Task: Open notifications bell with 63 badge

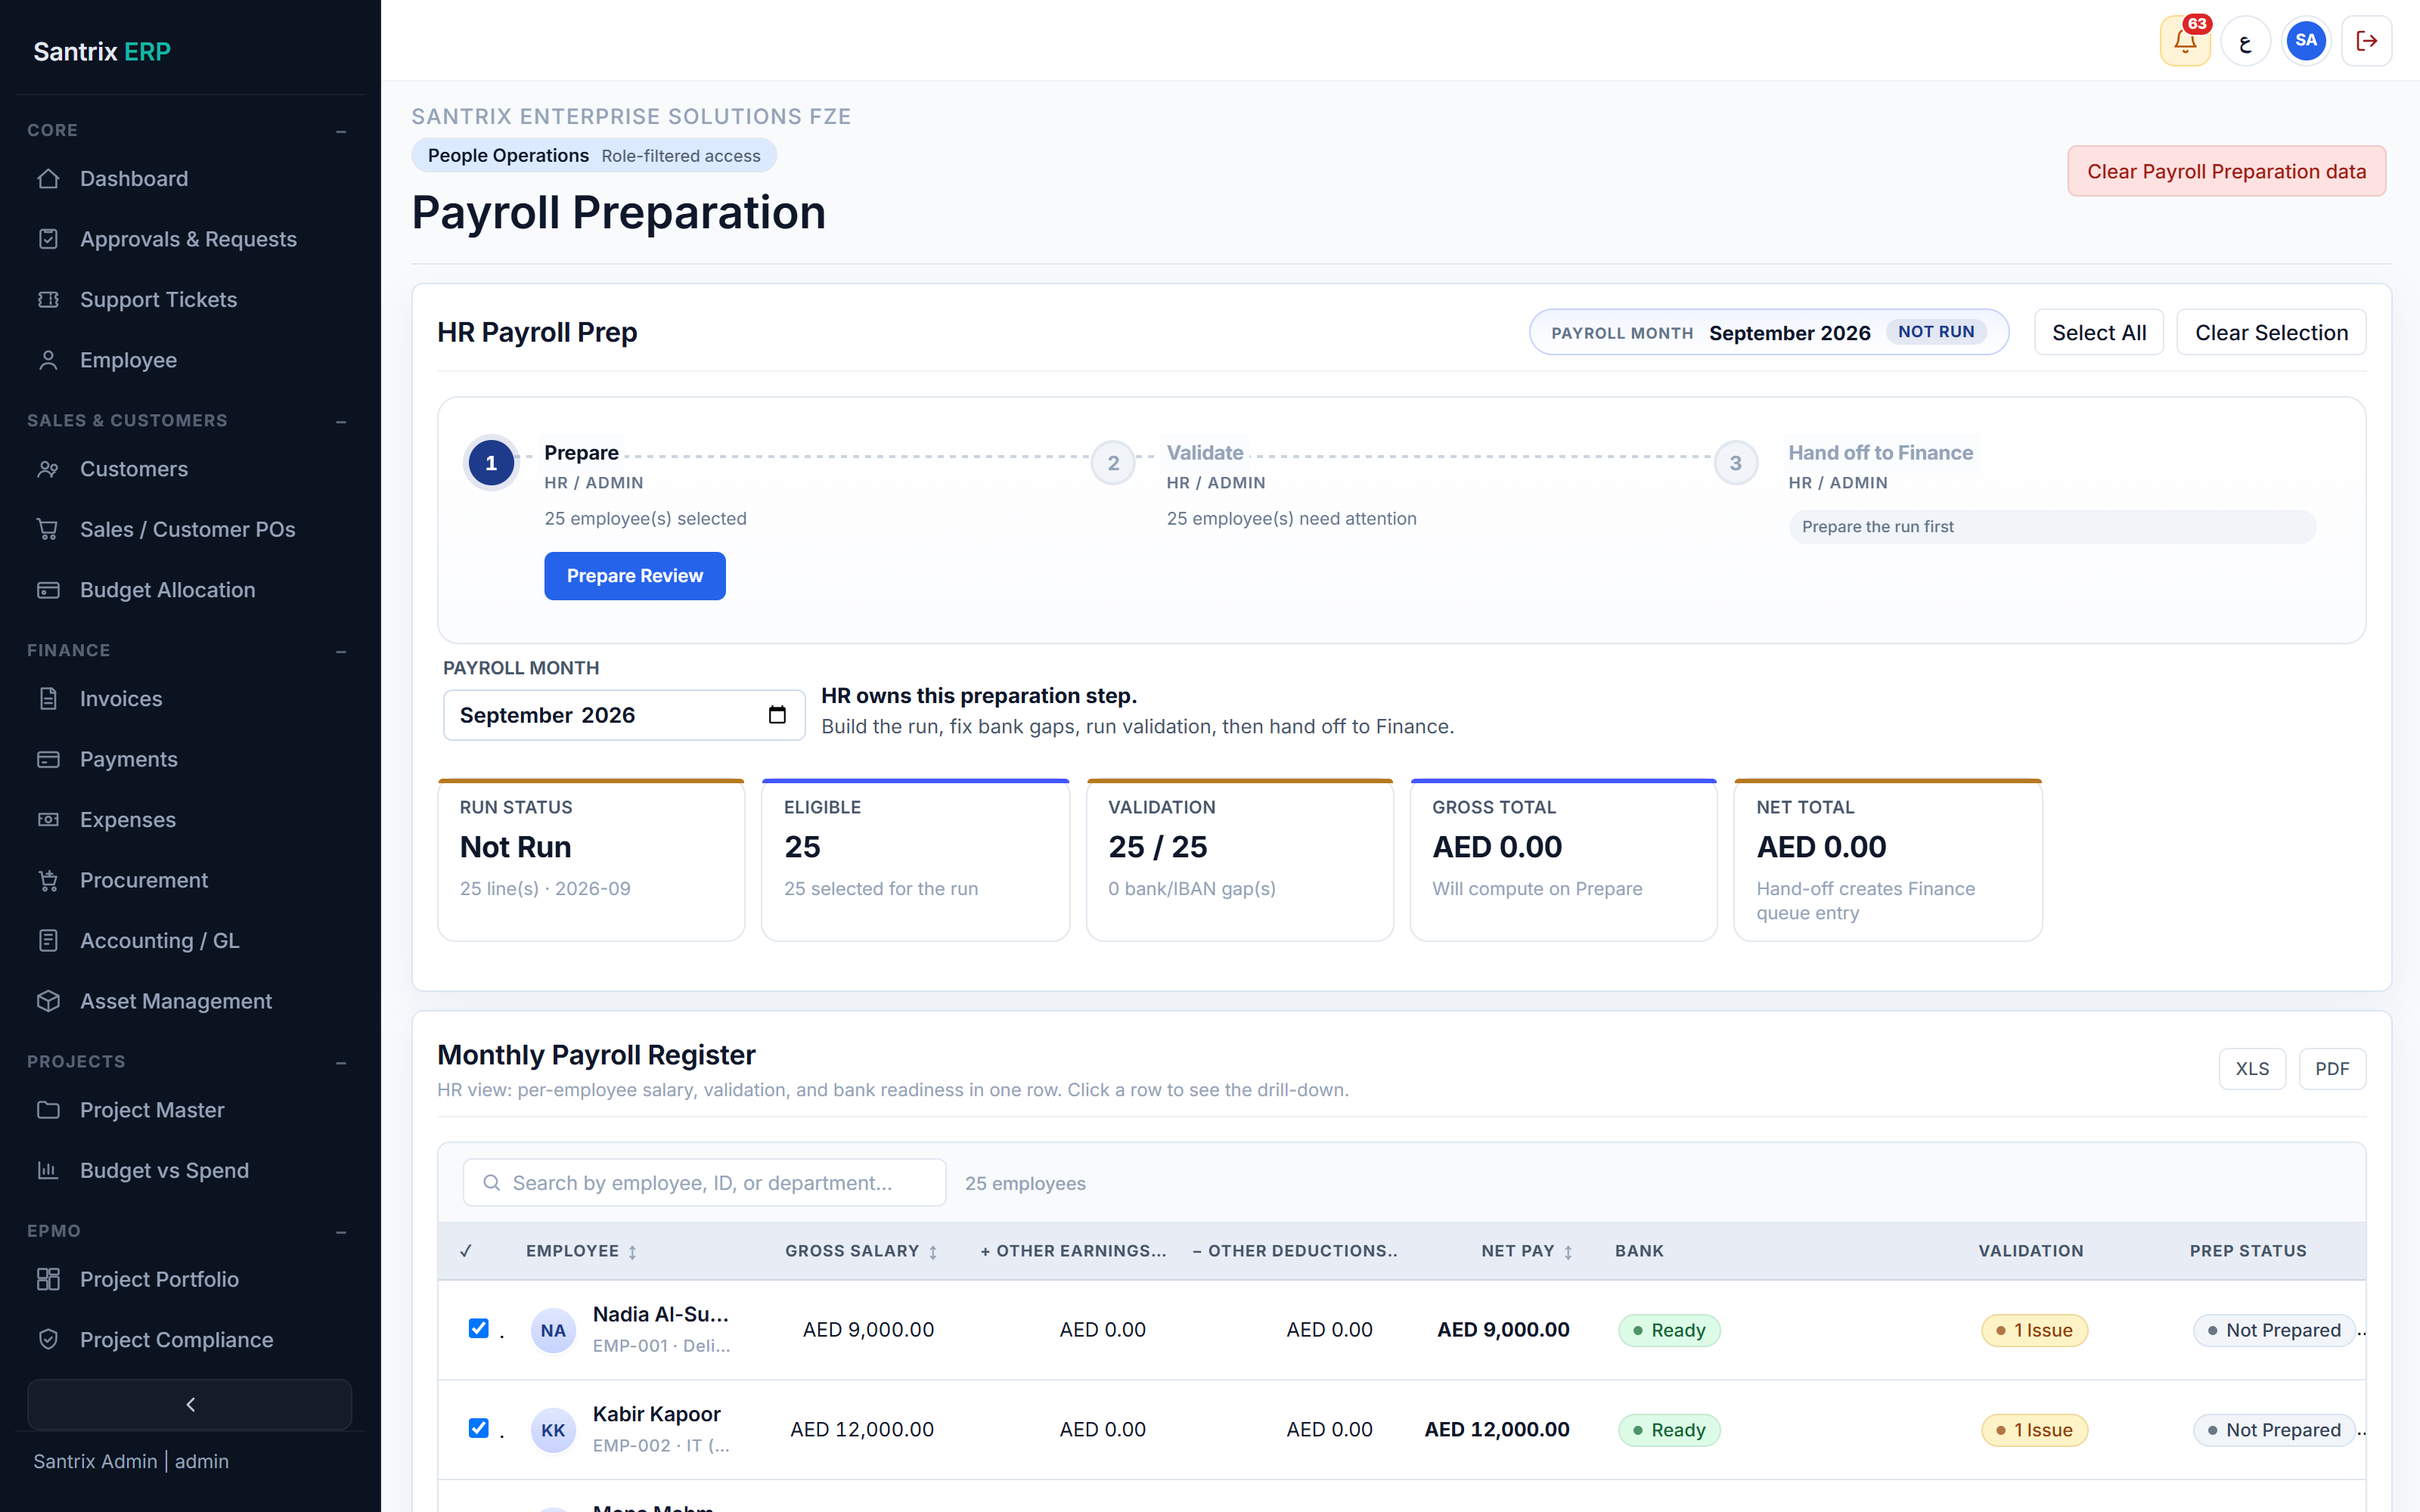Action: coord(2185,41)
